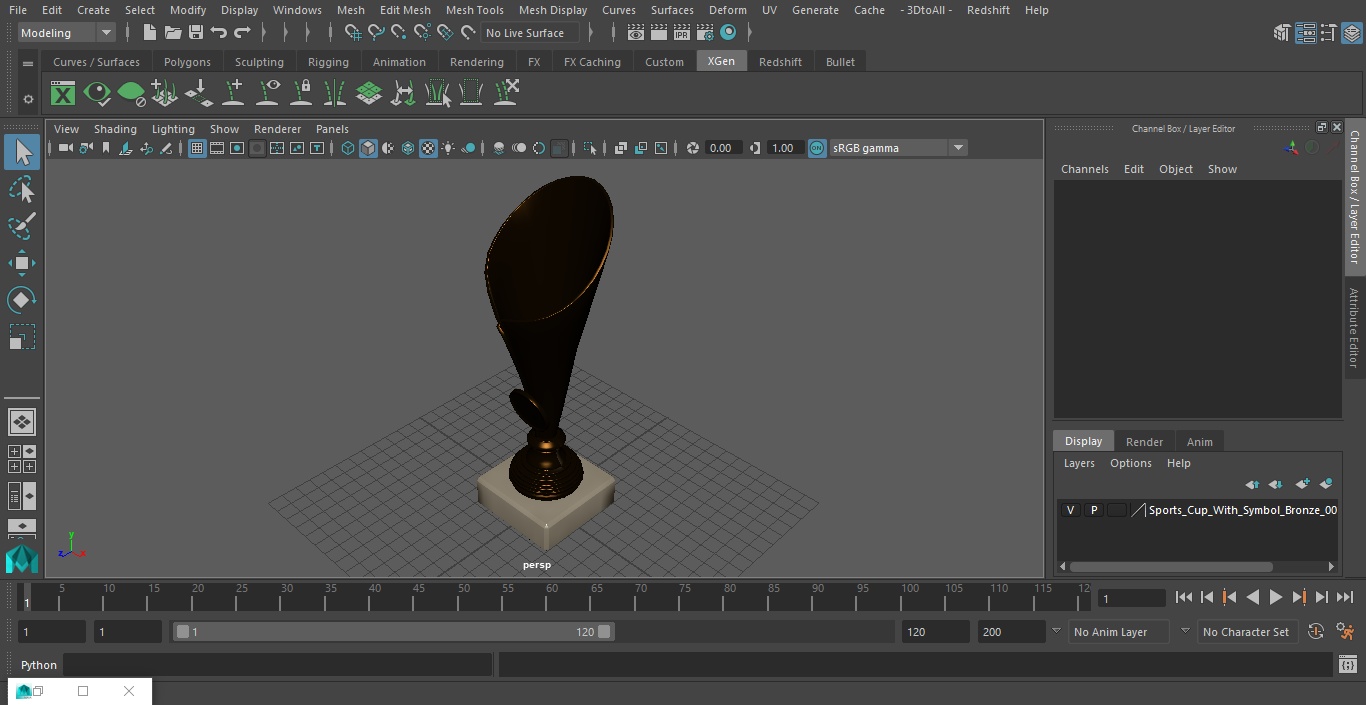Click the green grid patches icon on shelf
Viewport: 1366px width, 705px height.
pyautogui.click(x=369, y=93)
